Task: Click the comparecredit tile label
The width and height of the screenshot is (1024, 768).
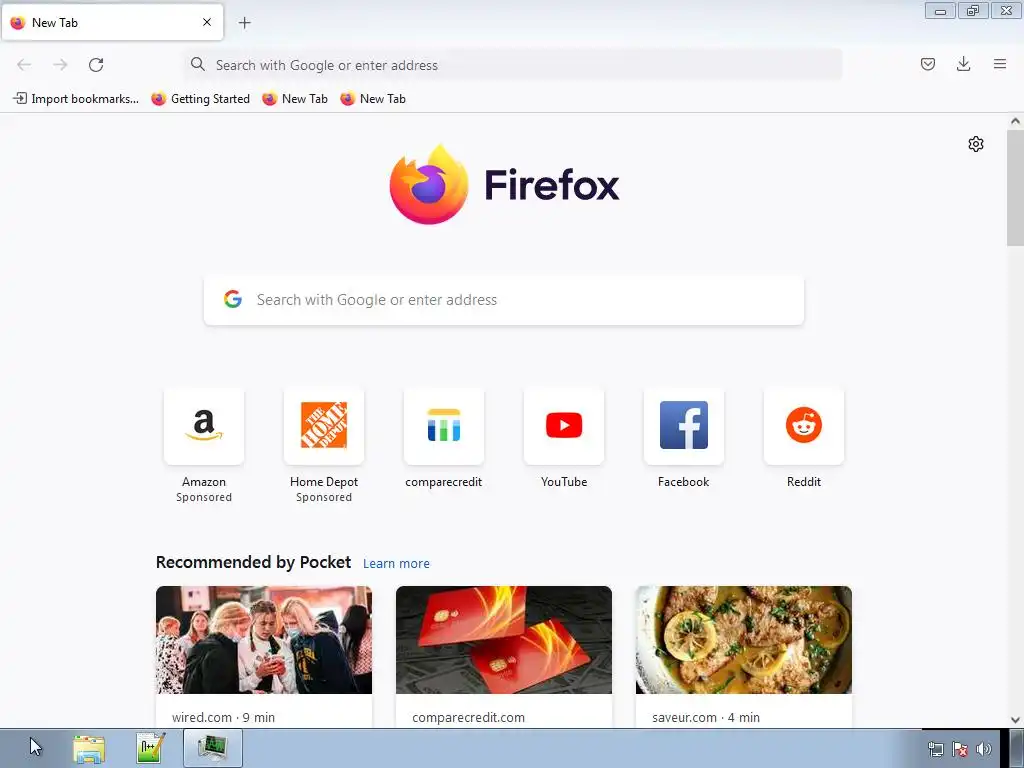Action: tap(443, 482)
